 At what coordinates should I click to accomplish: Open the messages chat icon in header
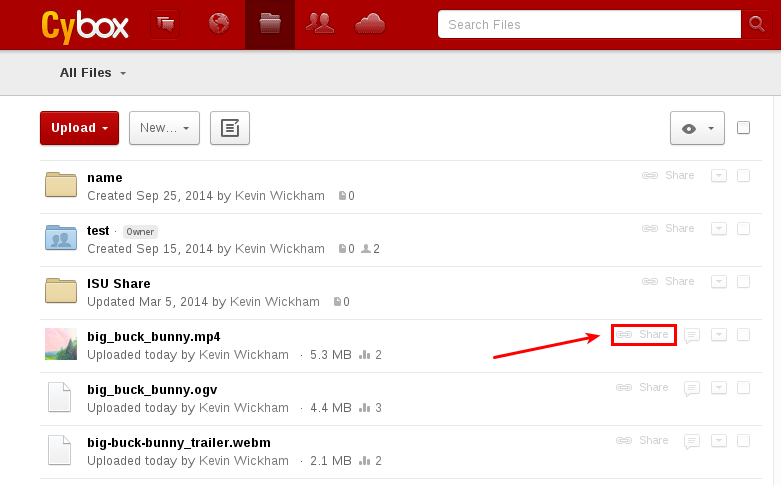pyautogui.click(x=165, y=24)
